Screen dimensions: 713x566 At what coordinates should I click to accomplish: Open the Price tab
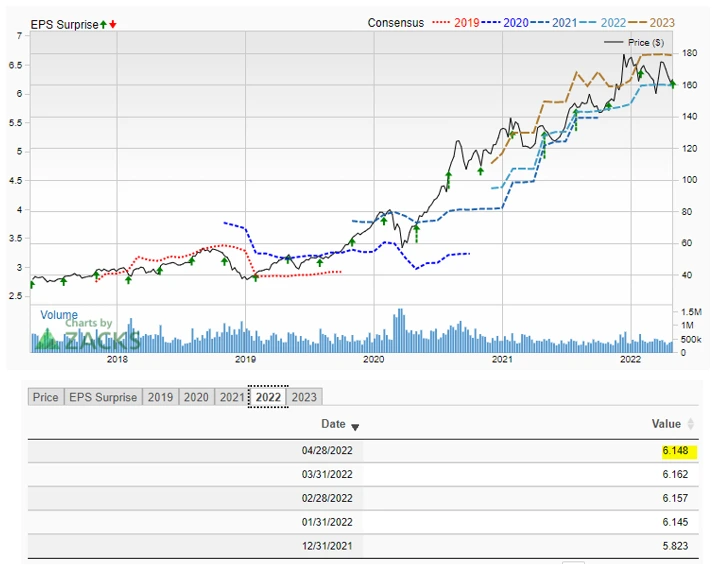pos(46,397)
